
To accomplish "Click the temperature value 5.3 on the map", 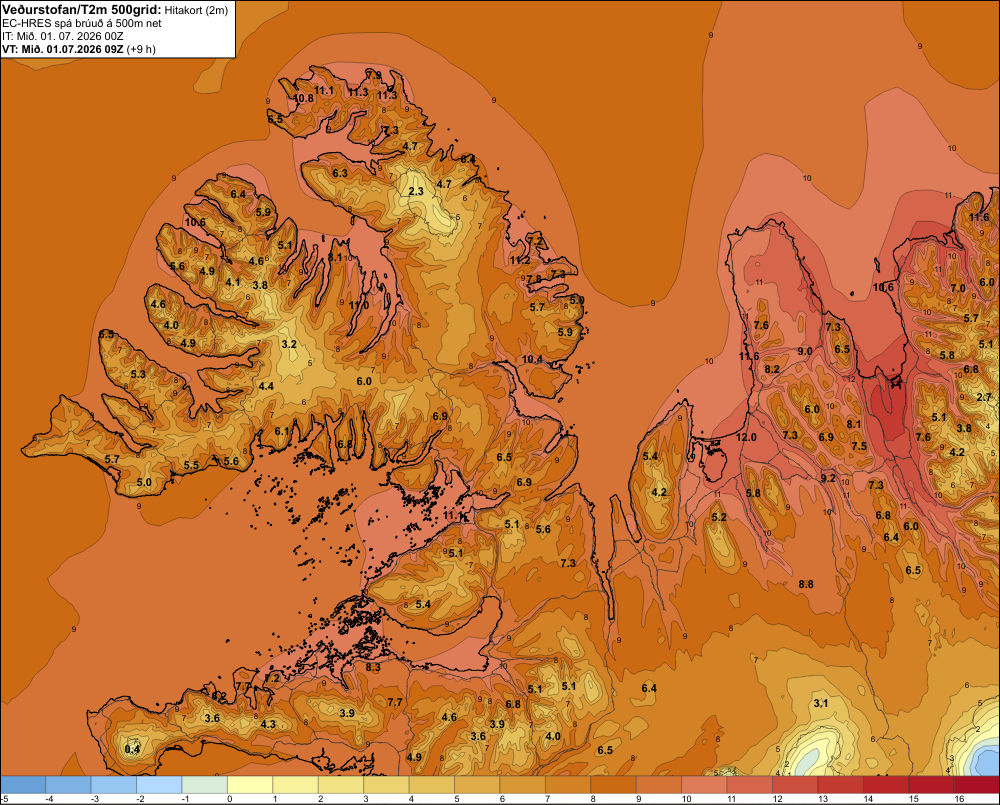I will [138, 374].
